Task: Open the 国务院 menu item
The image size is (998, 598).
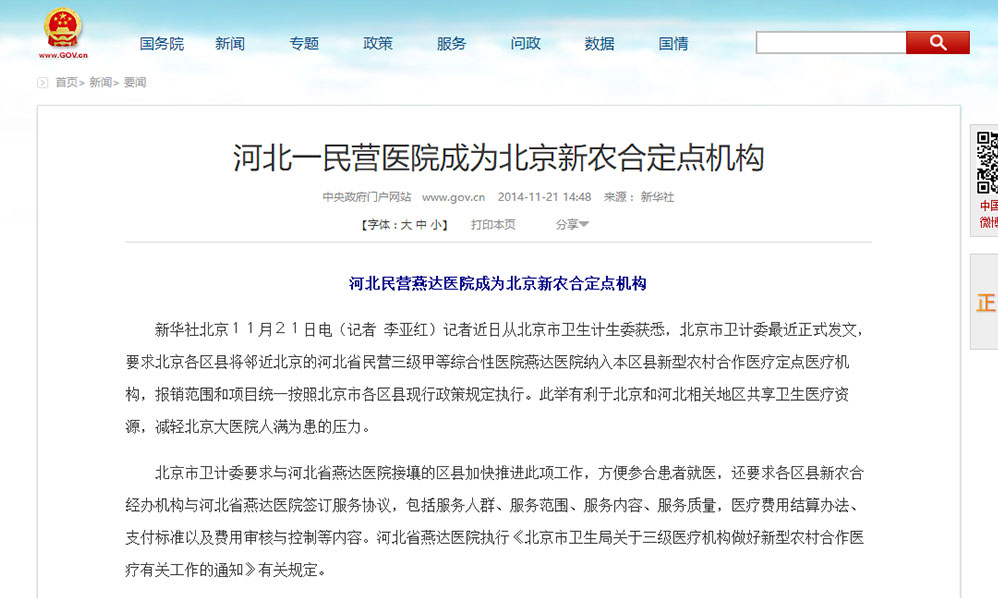Action: click(x=162, y=44)
